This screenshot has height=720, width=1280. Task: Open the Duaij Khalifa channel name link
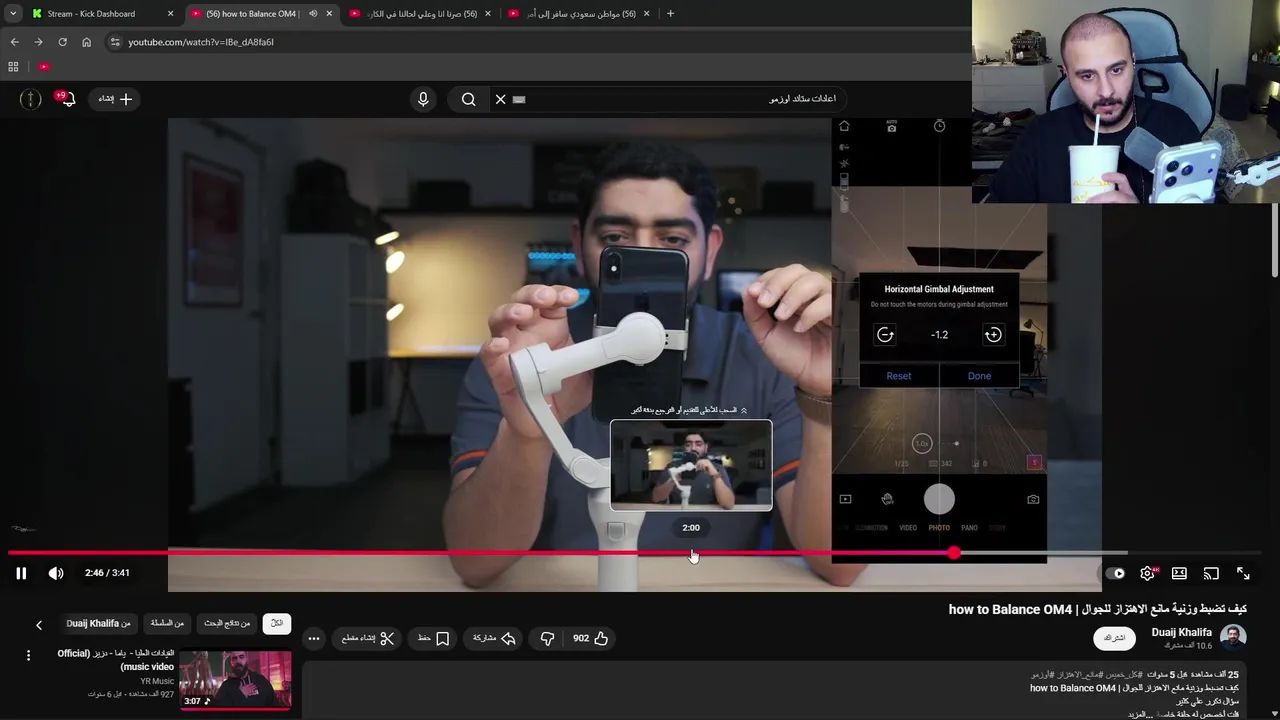(1181, 632)
